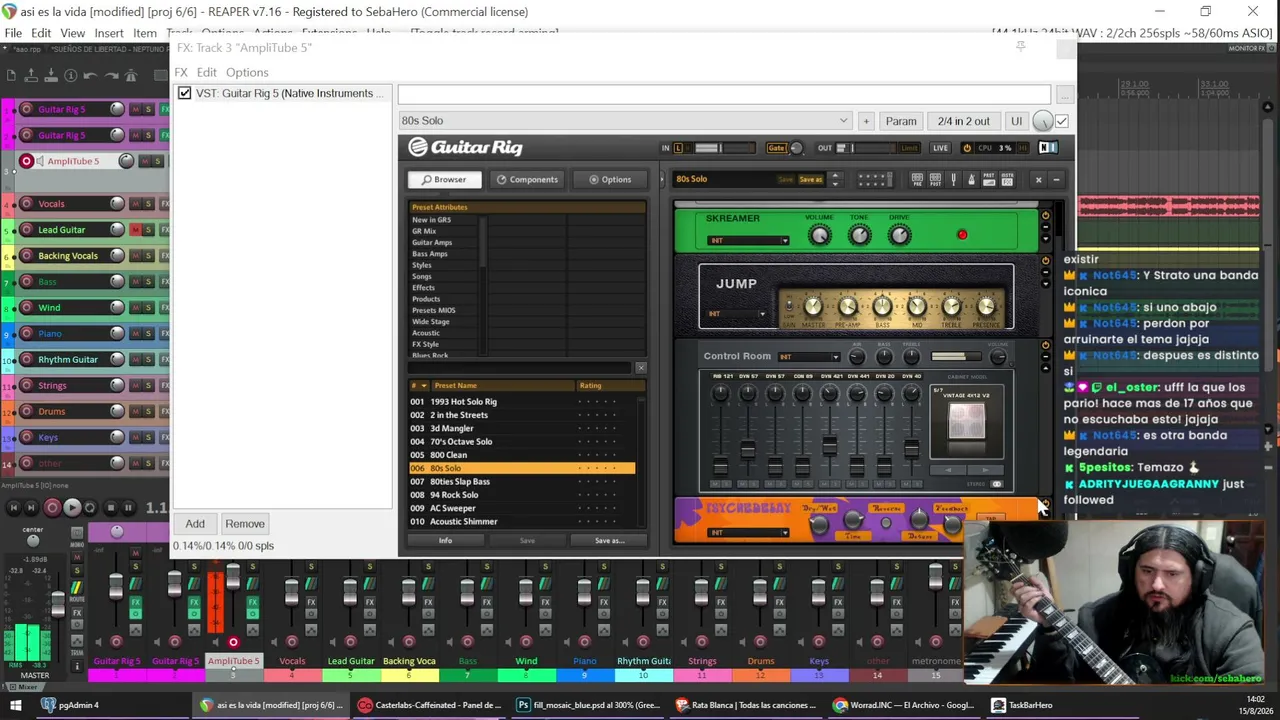Mute the Piano track
Image resolution: width=1280 pixels, height=720 pixels.
point(136,333)
